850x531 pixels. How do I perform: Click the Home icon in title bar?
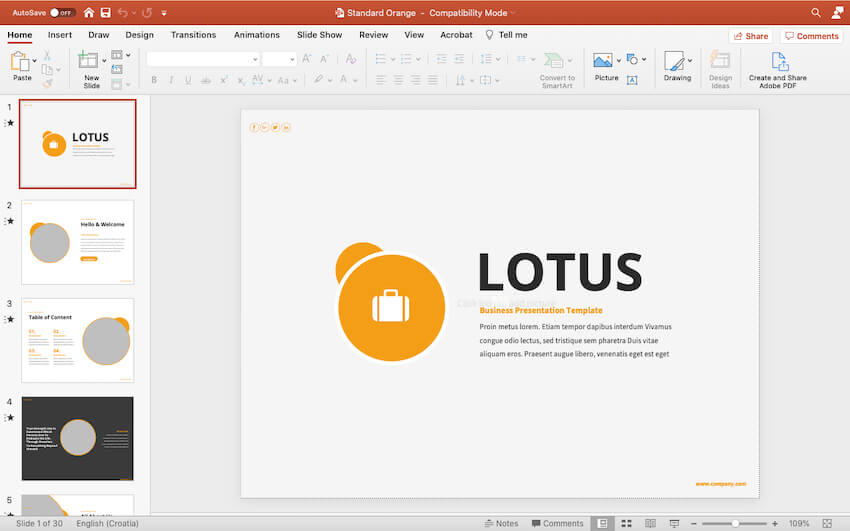89,13
